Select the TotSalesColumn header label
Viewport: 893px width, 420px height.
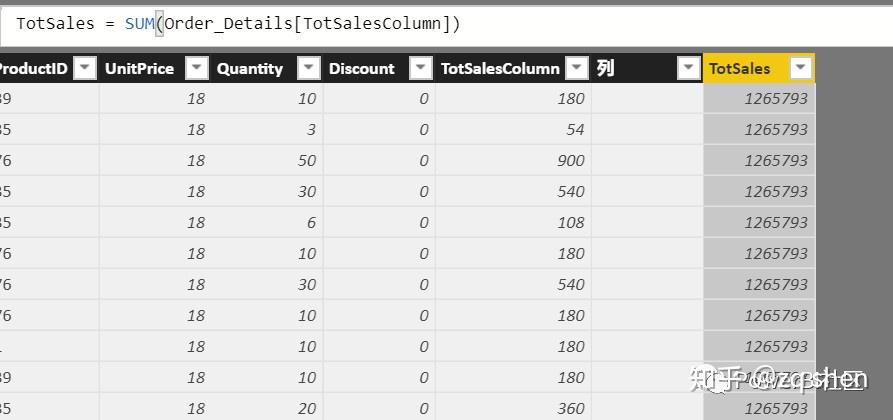500,68
